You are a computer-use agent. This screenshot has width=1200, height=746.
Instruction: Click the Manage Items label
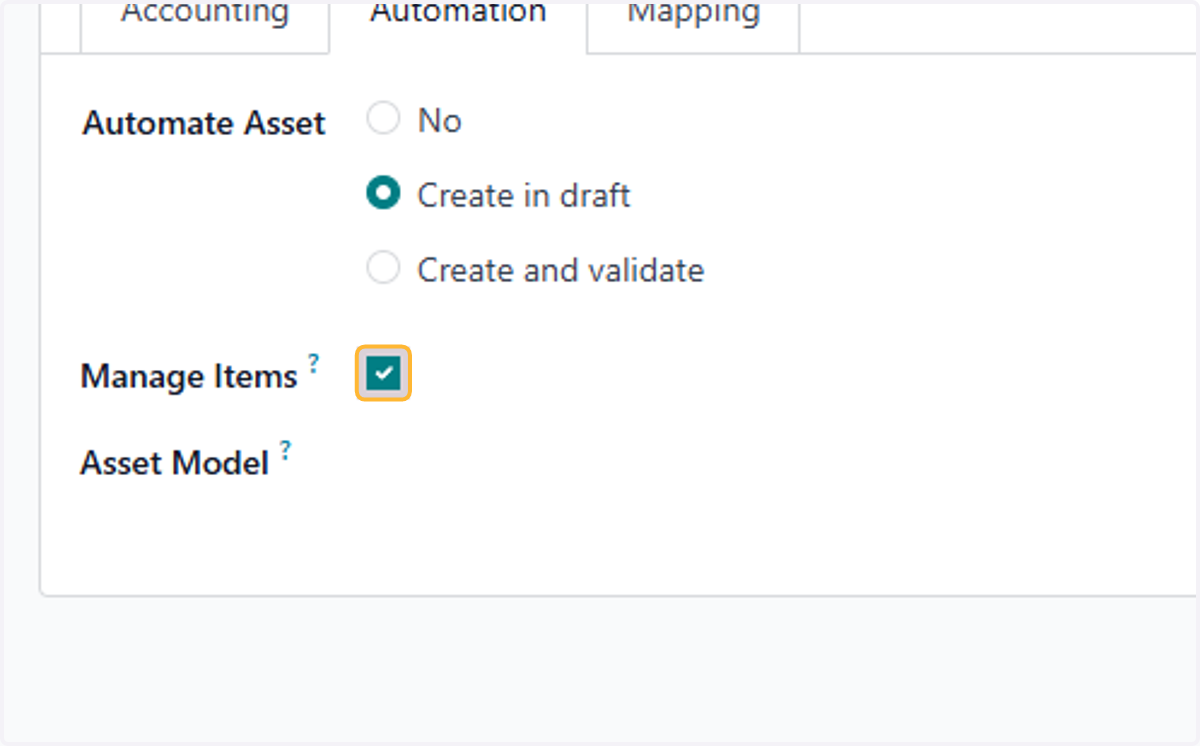tap(189, 376)
